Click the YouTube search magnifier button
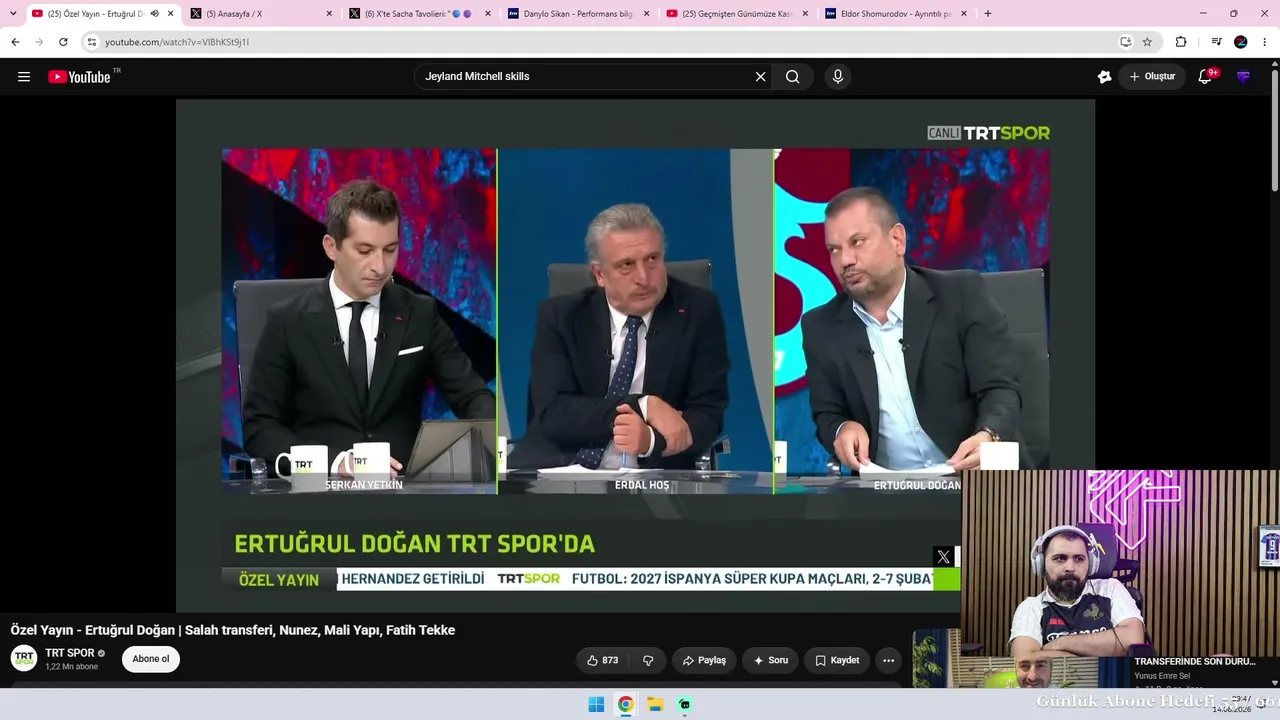Screen dimensions: 1280x720 click(x=793, y=77)
